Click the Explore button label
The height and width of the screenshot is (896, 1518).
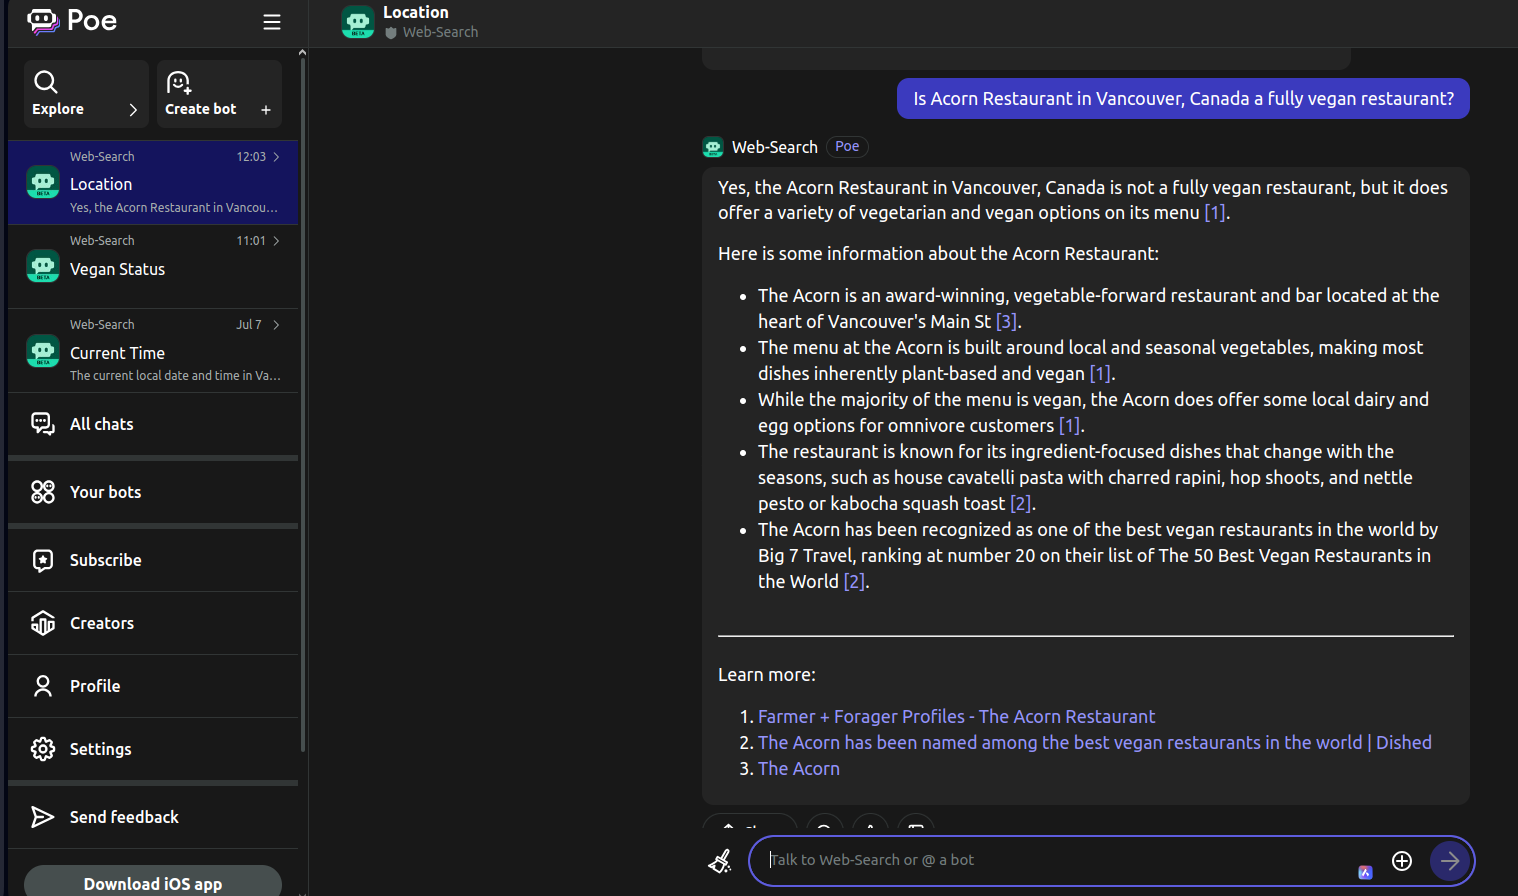(58, 109)
